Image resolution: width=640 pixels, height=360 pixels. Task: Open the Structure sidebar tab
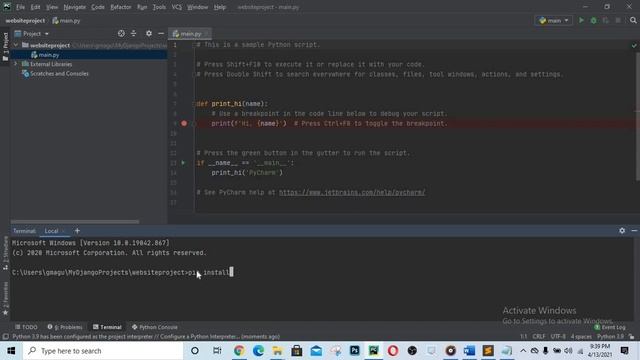5,253
